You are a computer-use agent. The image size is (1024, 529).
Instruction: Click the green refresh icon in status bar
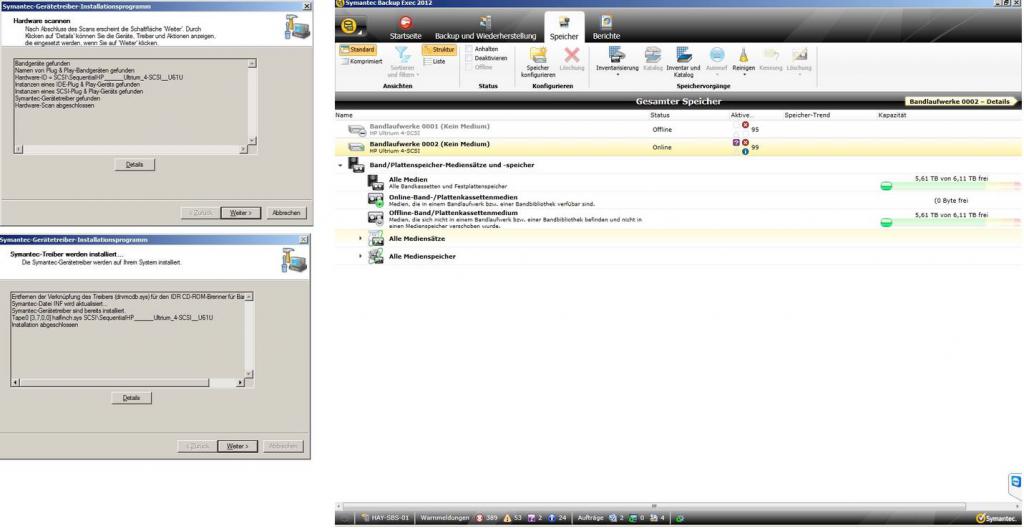click(680, 518)
